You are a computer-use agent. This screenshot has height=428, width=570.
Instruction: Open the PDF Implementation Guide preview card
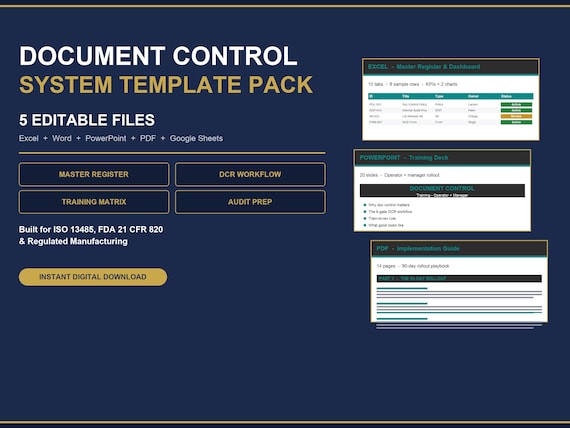[x=459, y=281]
